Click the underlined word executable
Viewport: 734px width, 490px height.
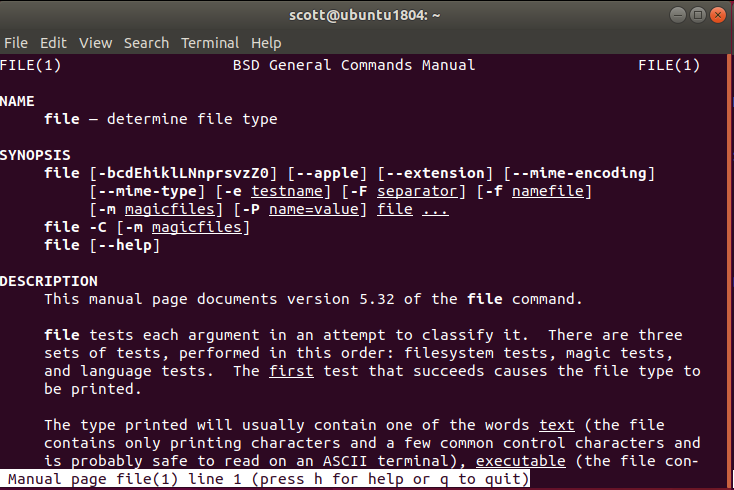point(521,461)
